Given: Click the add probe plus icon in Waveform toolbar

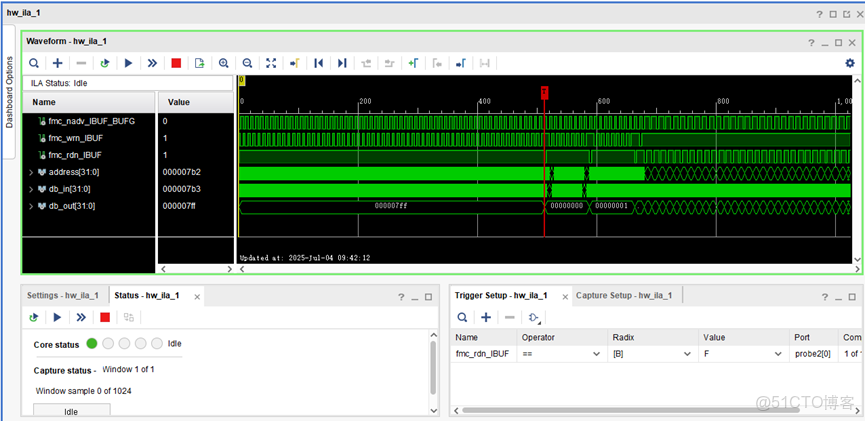Looking at the screenshot, I should (x=57, y=63).
